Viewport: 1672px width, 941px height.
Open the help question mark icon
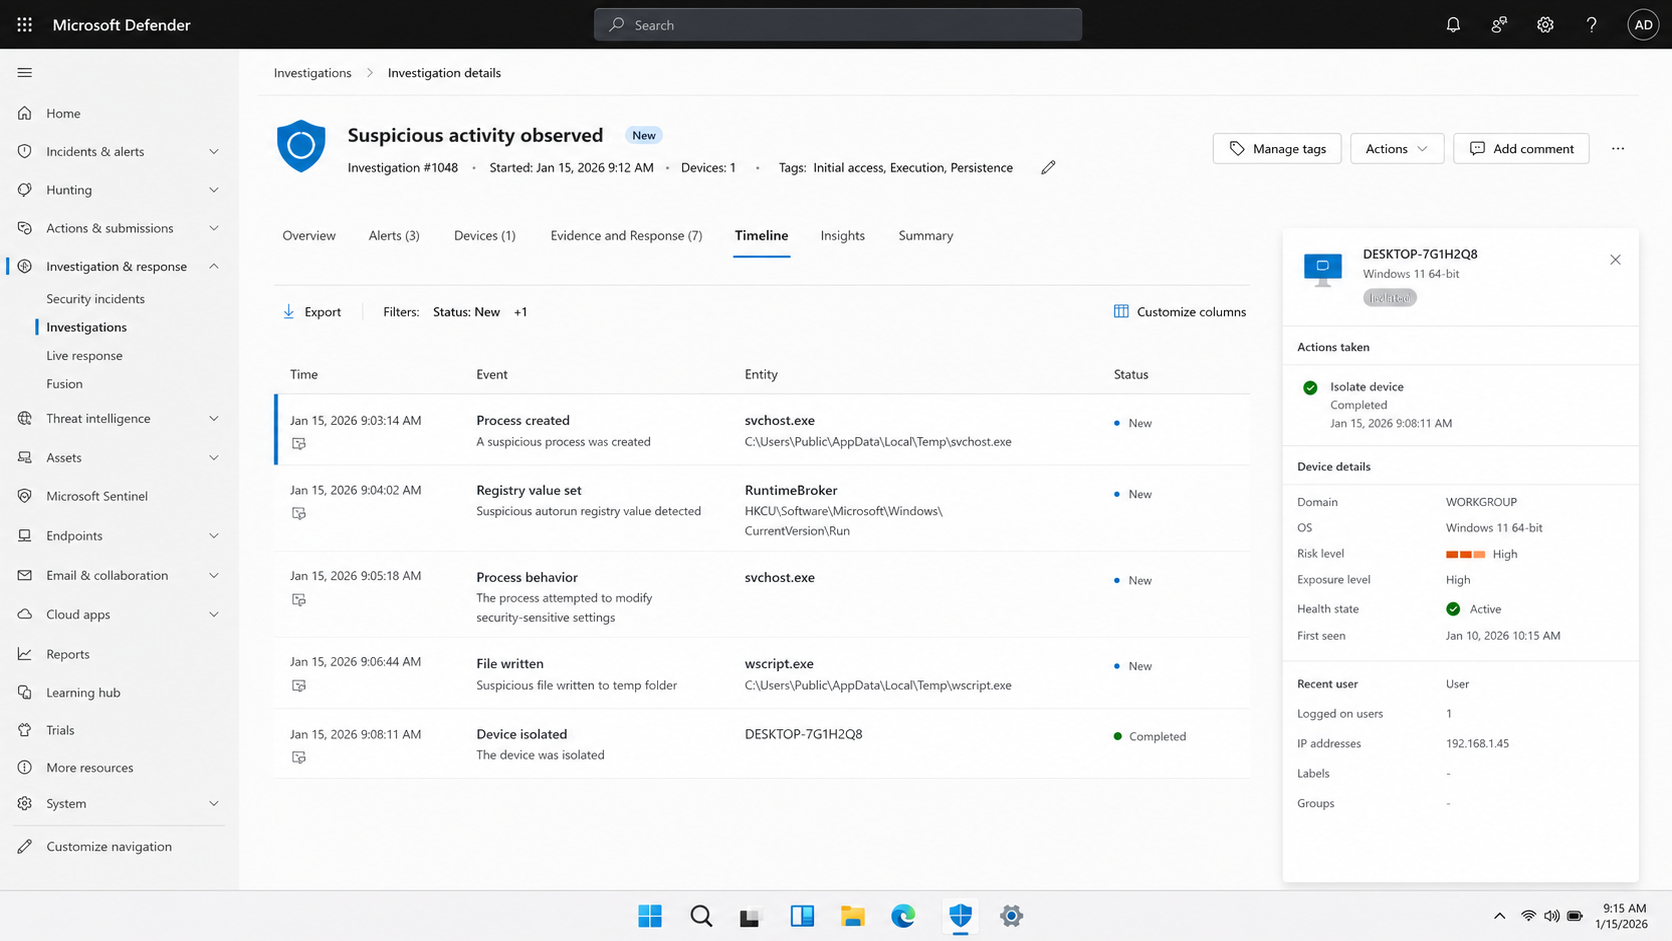coord(1591,25)
